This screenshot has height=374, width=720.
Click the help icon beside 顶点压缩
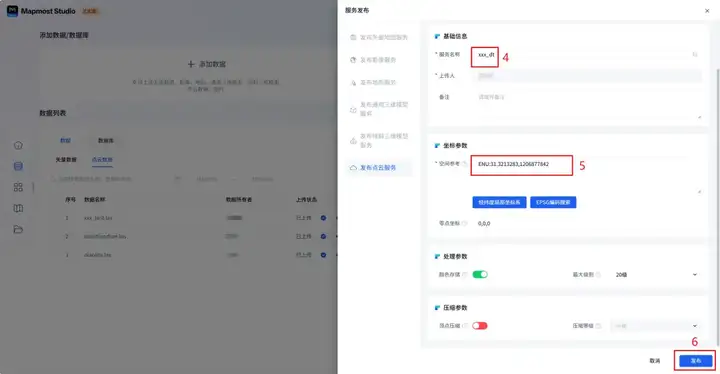coord(465,326)
